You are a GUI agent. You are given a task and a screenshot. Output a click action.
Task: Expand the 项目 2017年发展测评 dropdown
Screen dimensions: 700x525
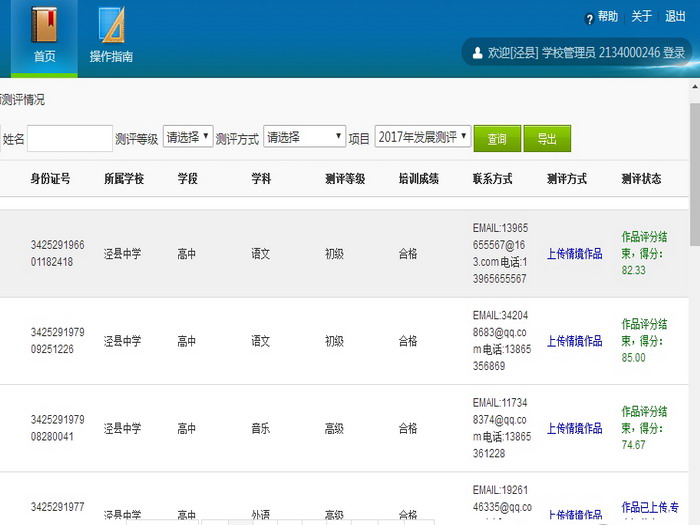coord(422,137)
